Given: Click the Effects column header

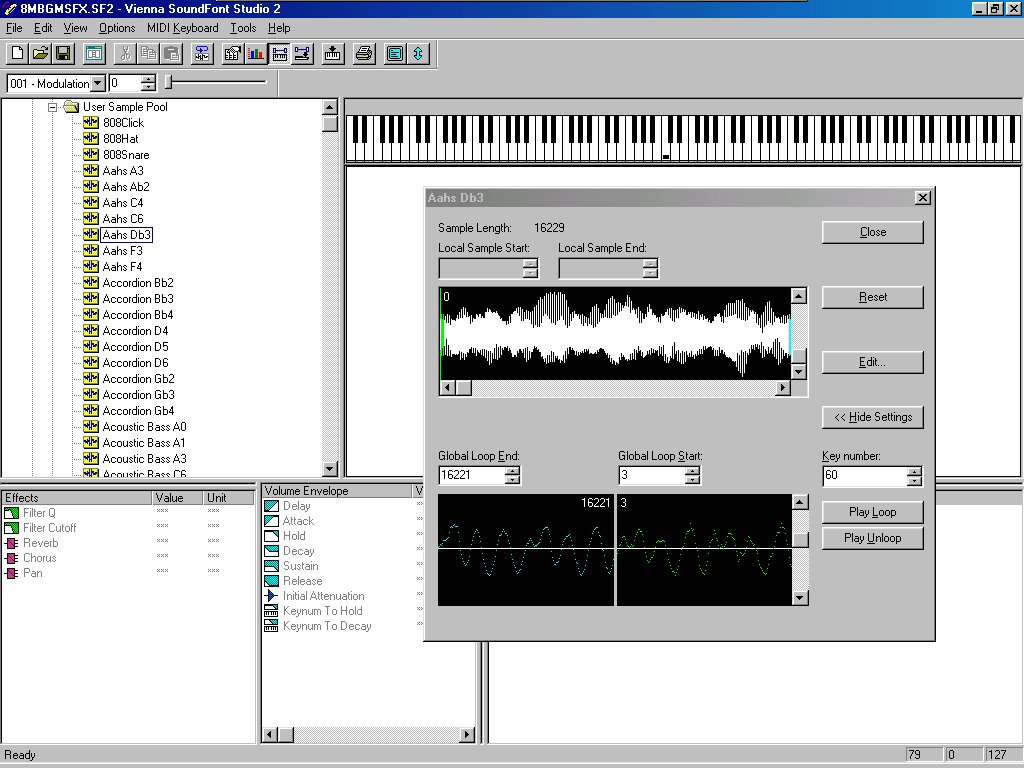Looking at the screenshot, I should 76,498.
